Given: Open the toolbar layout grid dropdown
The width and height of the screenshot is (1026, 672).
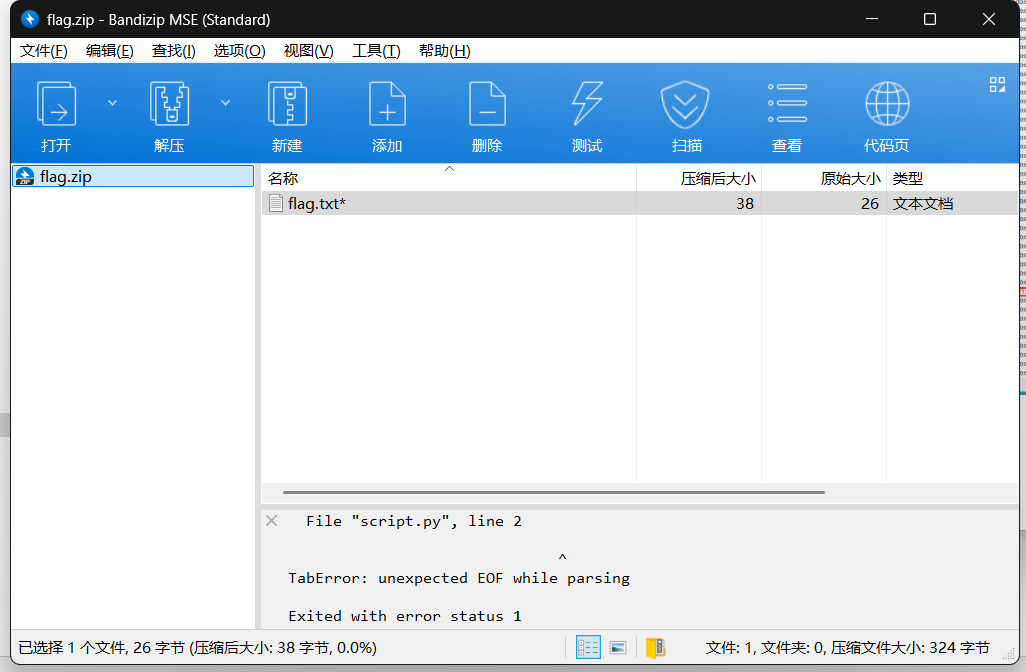Looking at the screenshot, I should [997, 85].
